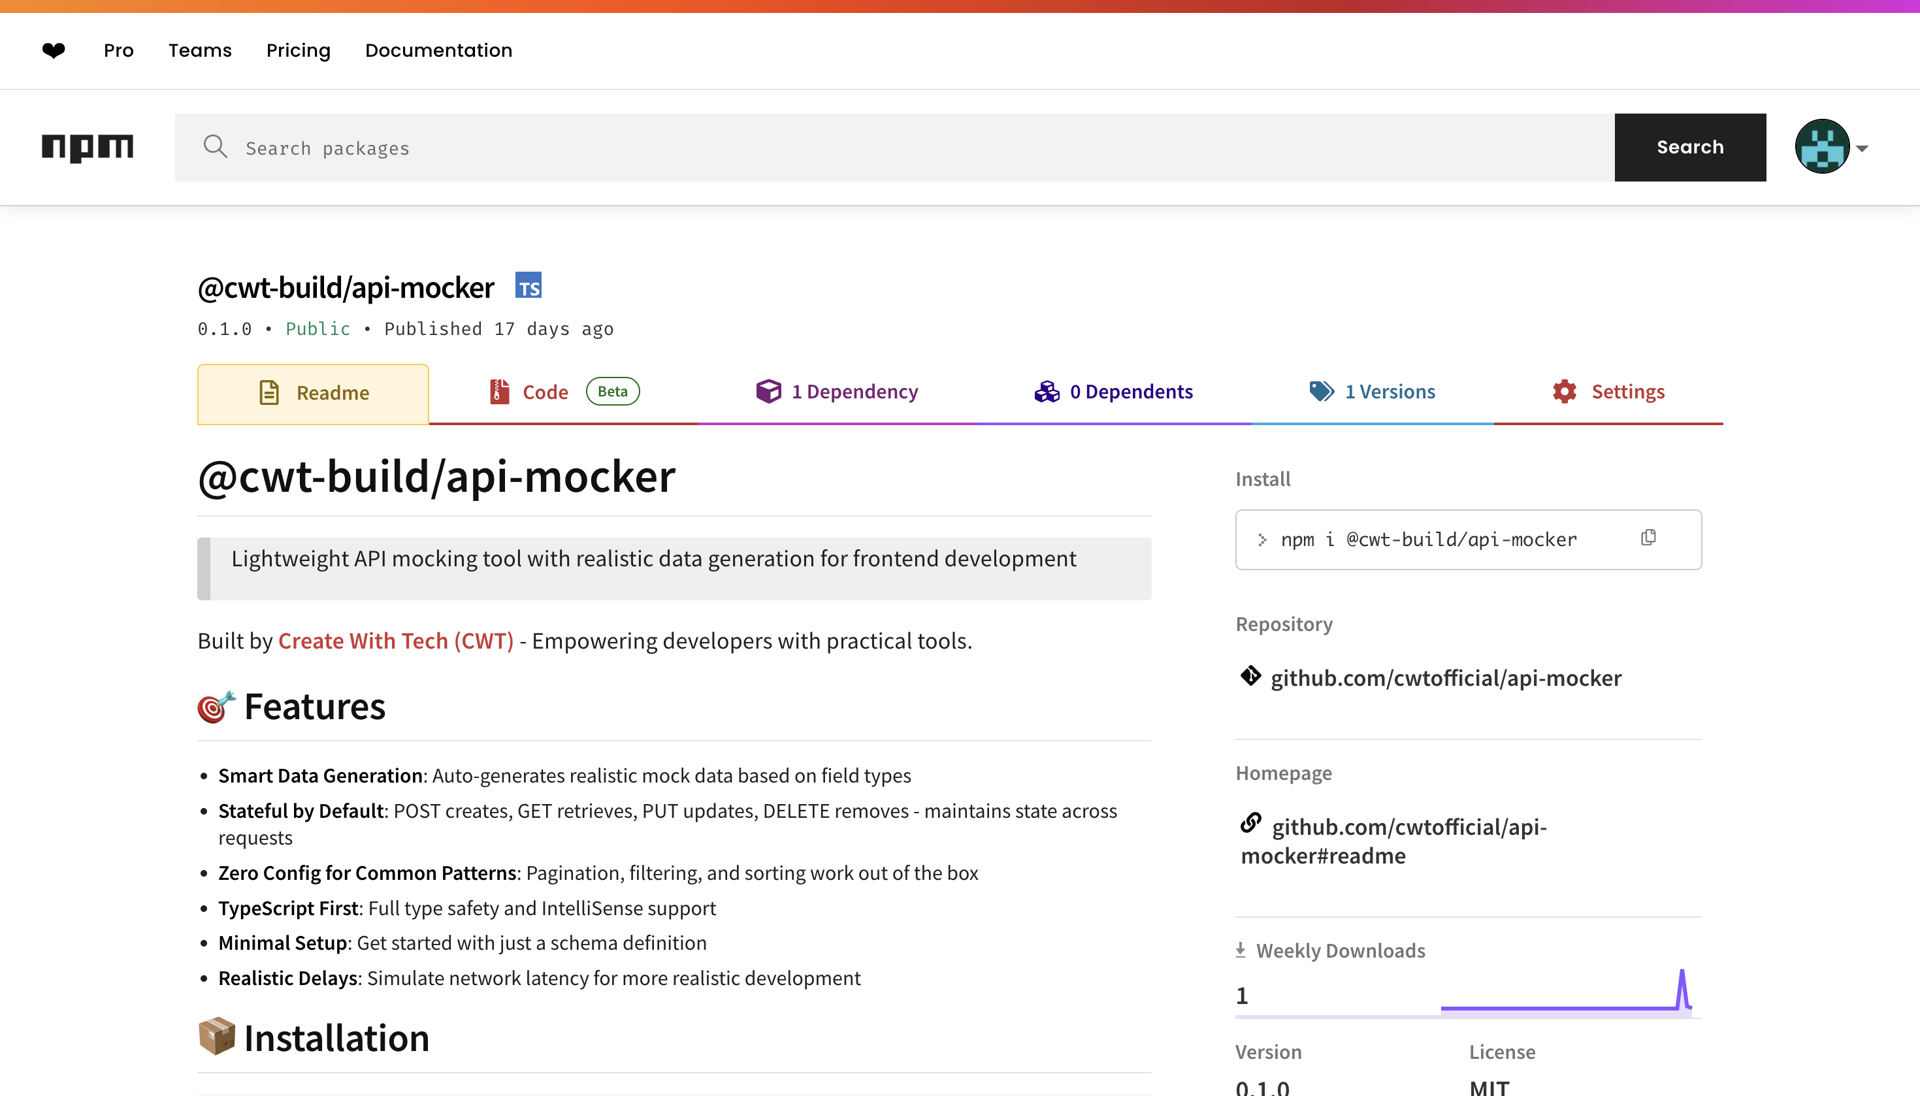Click the npm i @cwt-build/api-mocker command text
Screen dimensions: 1920x1096
[x=1428, y=540]
